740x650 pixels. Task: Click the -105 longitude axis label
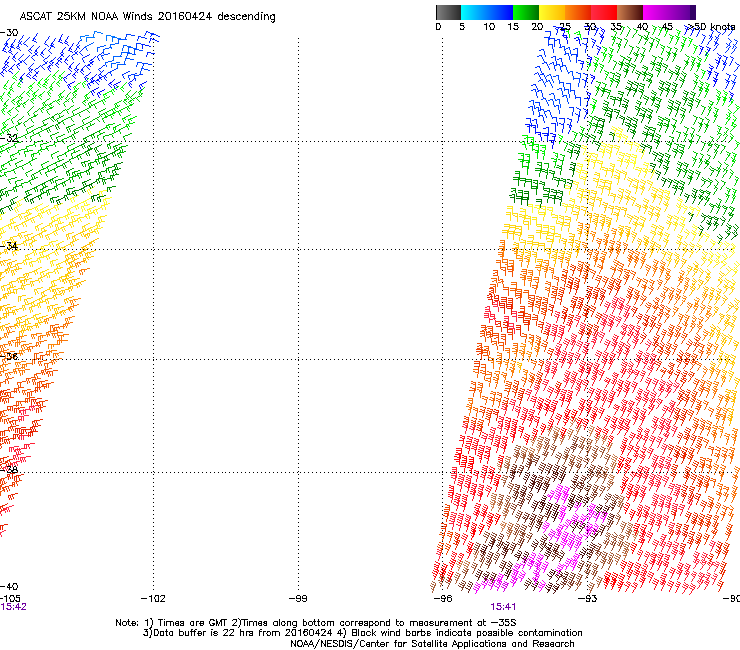coord(10,598)
